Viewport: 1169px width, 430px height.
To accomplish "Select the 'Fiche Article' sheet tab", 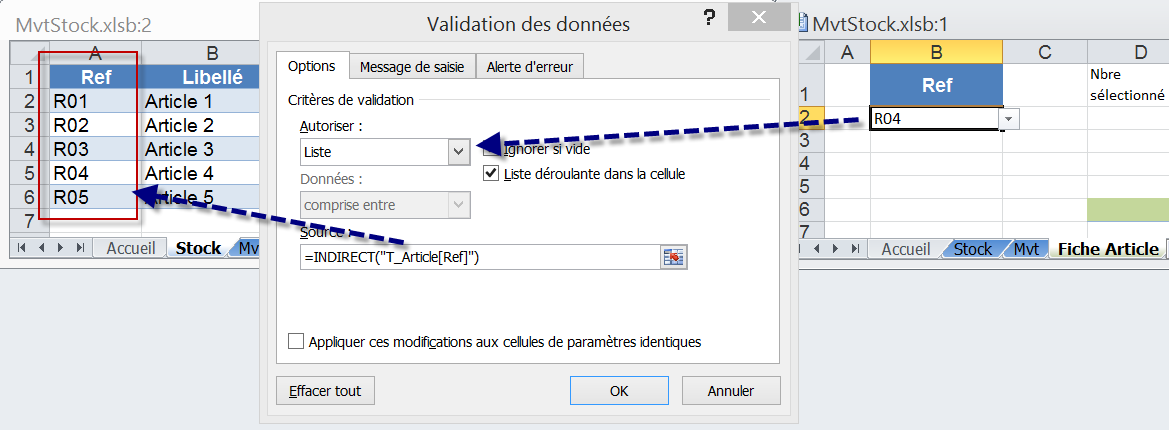I will pos(1108,249).
